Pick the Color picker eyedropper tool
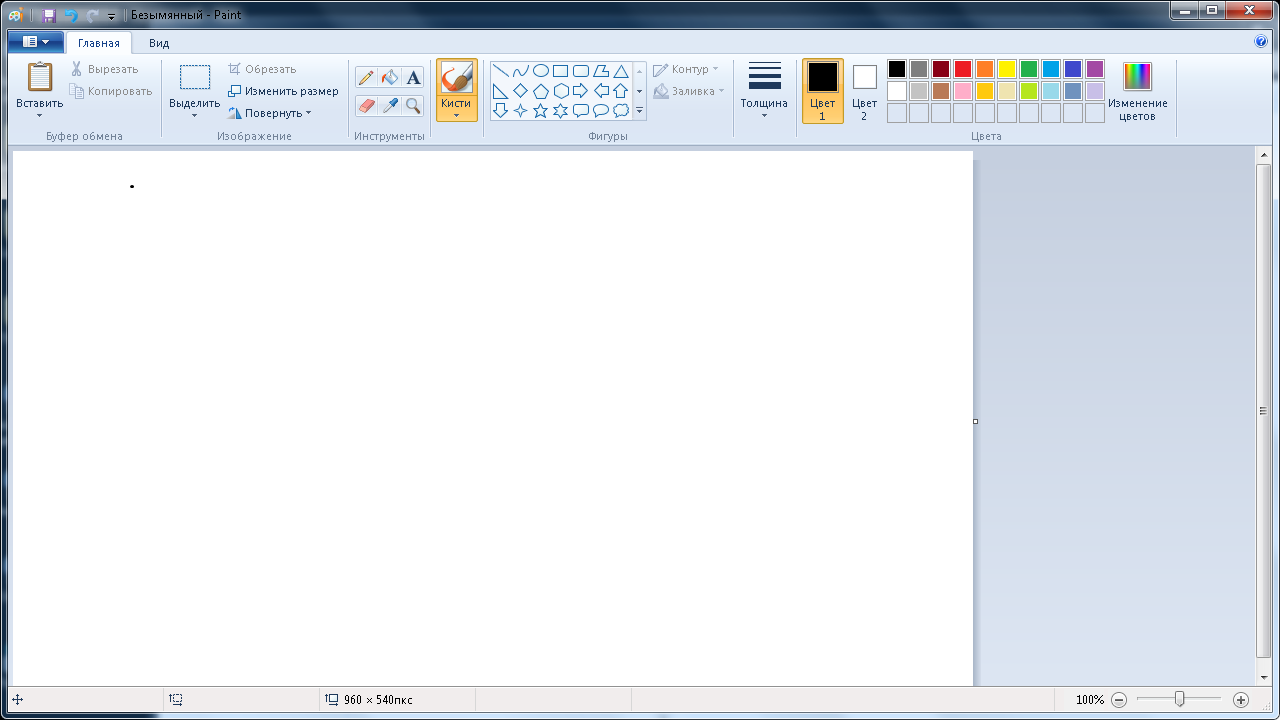This screenshot has width=1280, height=720. tap(390, 105)
